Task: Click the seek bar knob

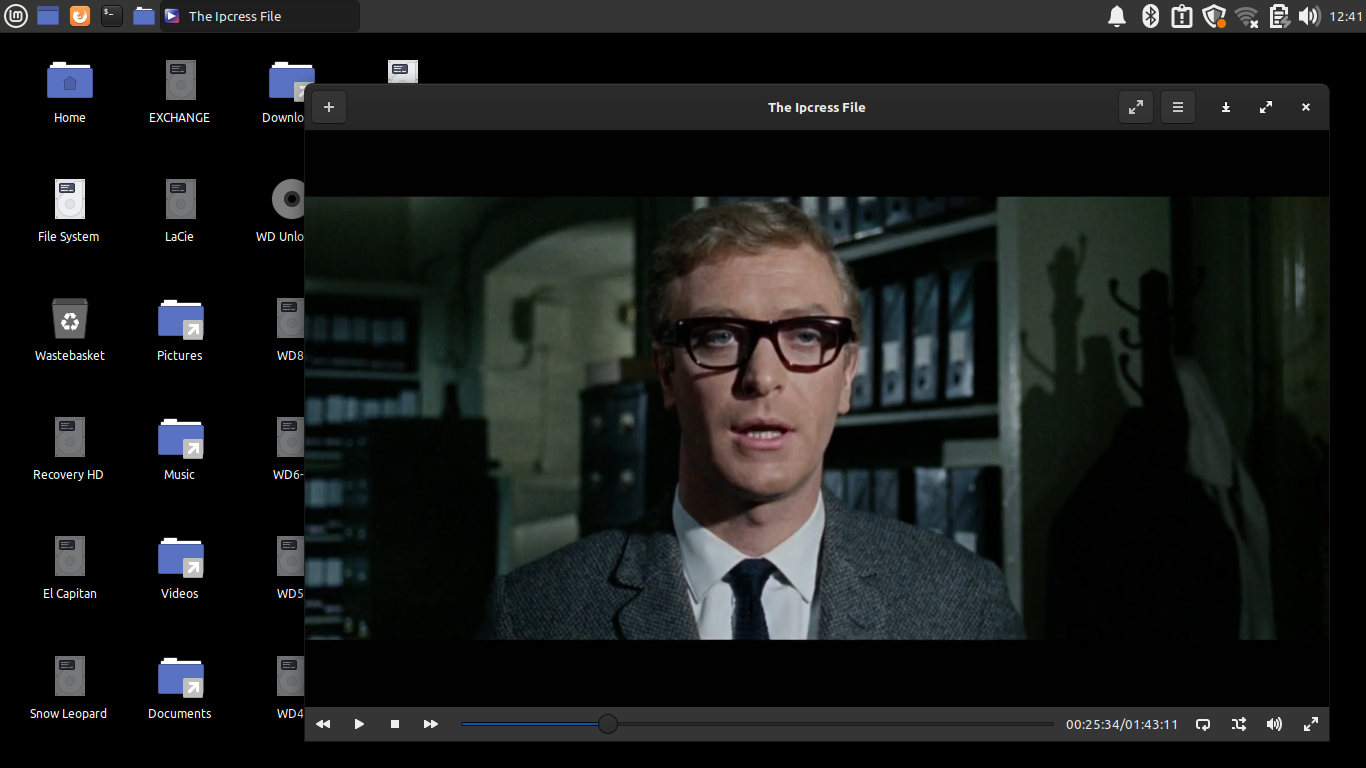Action: [x=608, y=724]
